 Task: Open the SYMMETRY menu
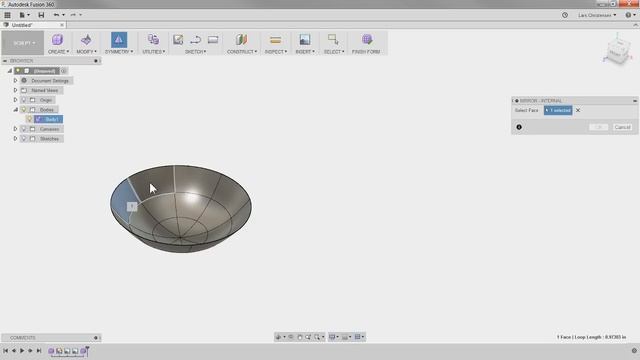coord(119,52)
